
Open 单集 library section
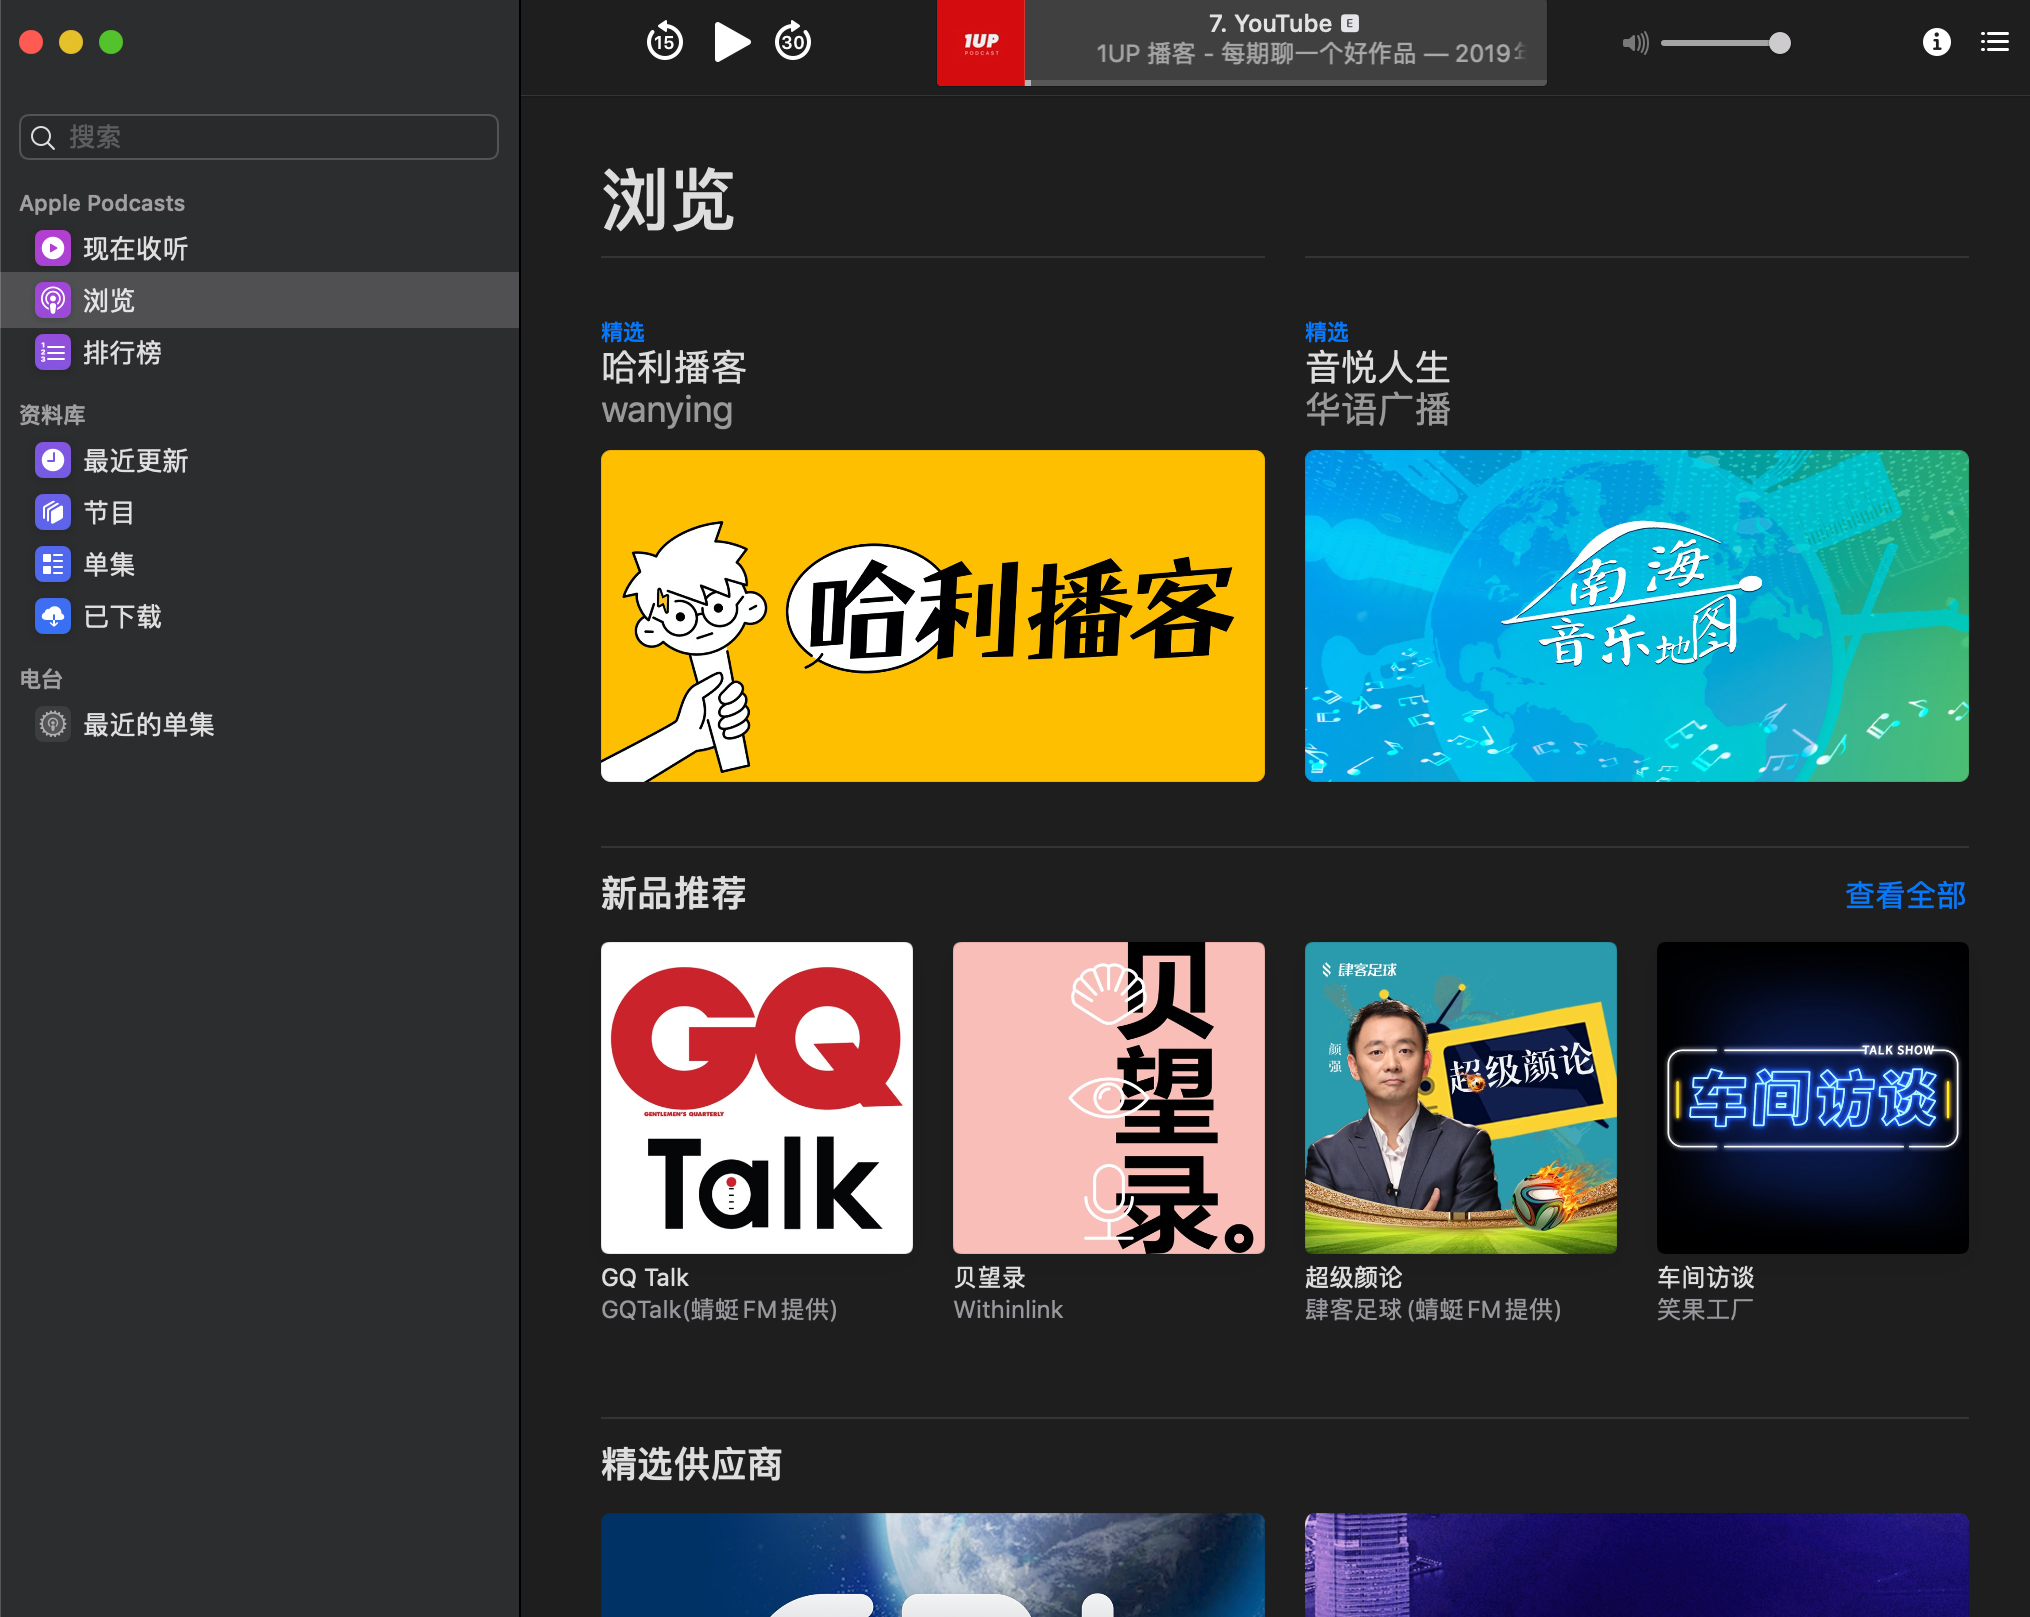coord(109,564)
